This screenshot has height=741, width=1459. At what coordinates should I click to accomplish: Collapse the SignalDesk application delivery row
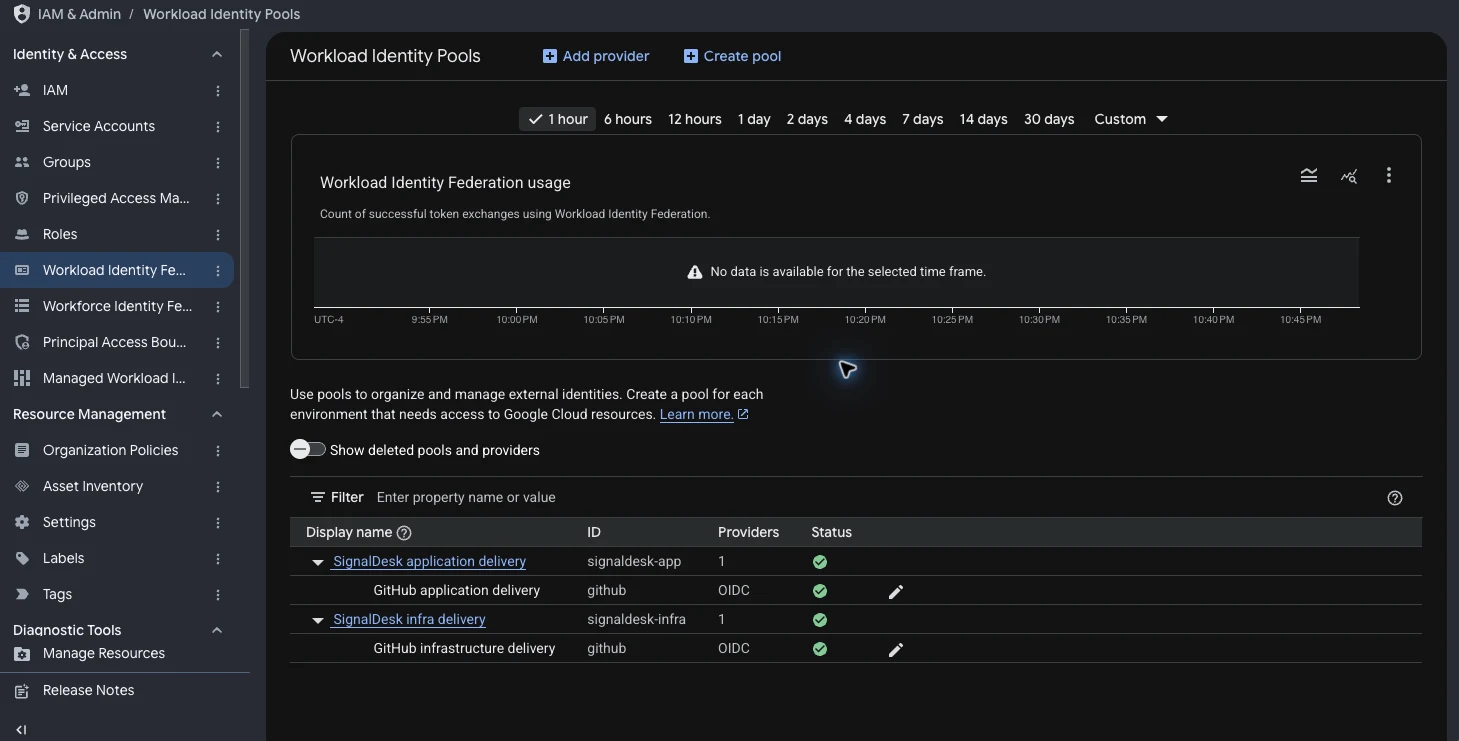(317, 563)
